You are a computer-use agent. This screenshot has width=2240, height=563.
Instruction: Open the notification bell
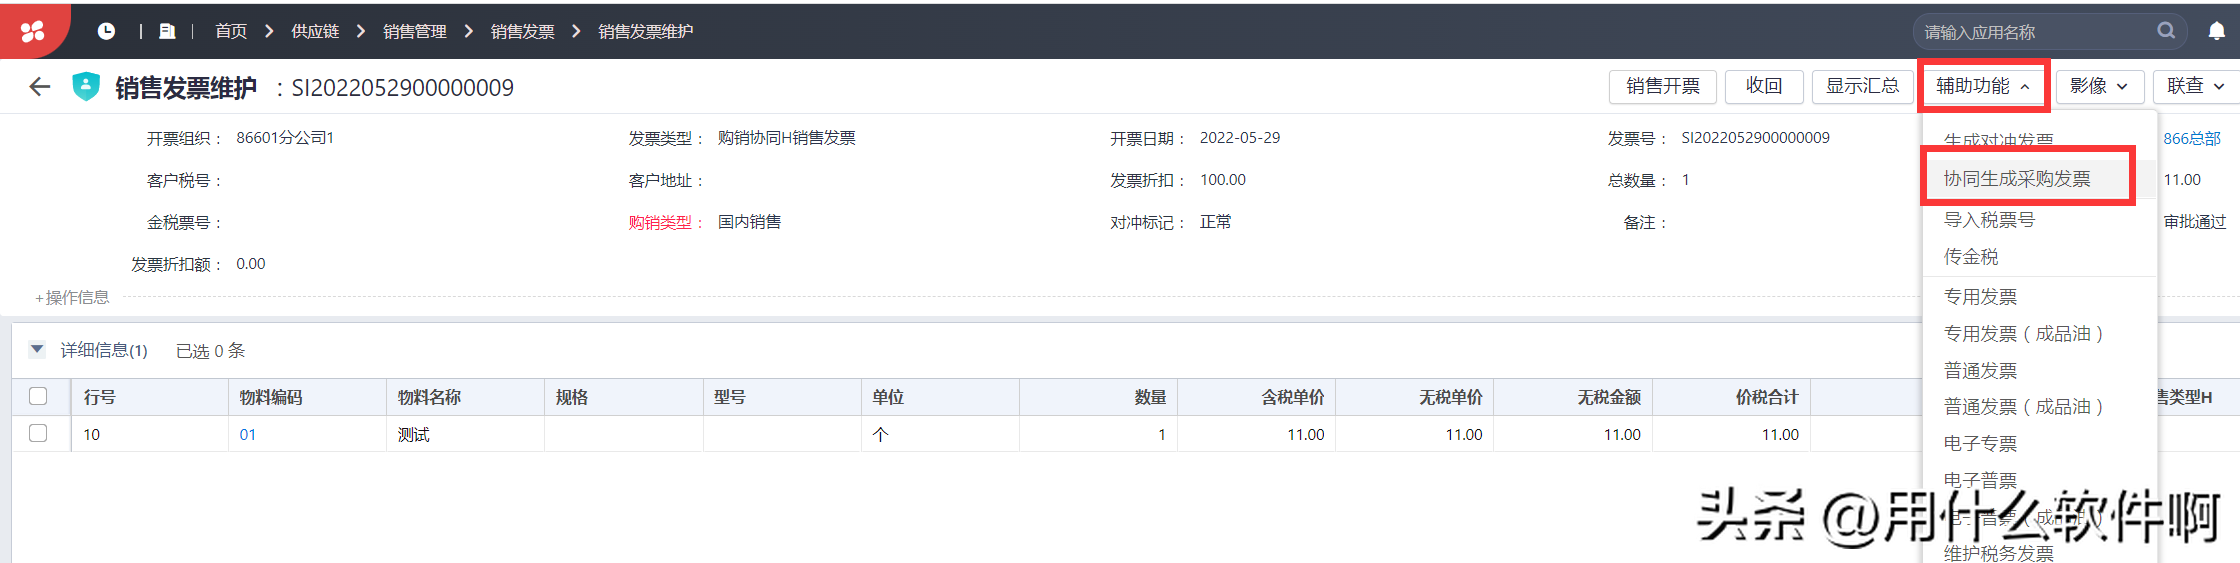tap(2216, 31)
